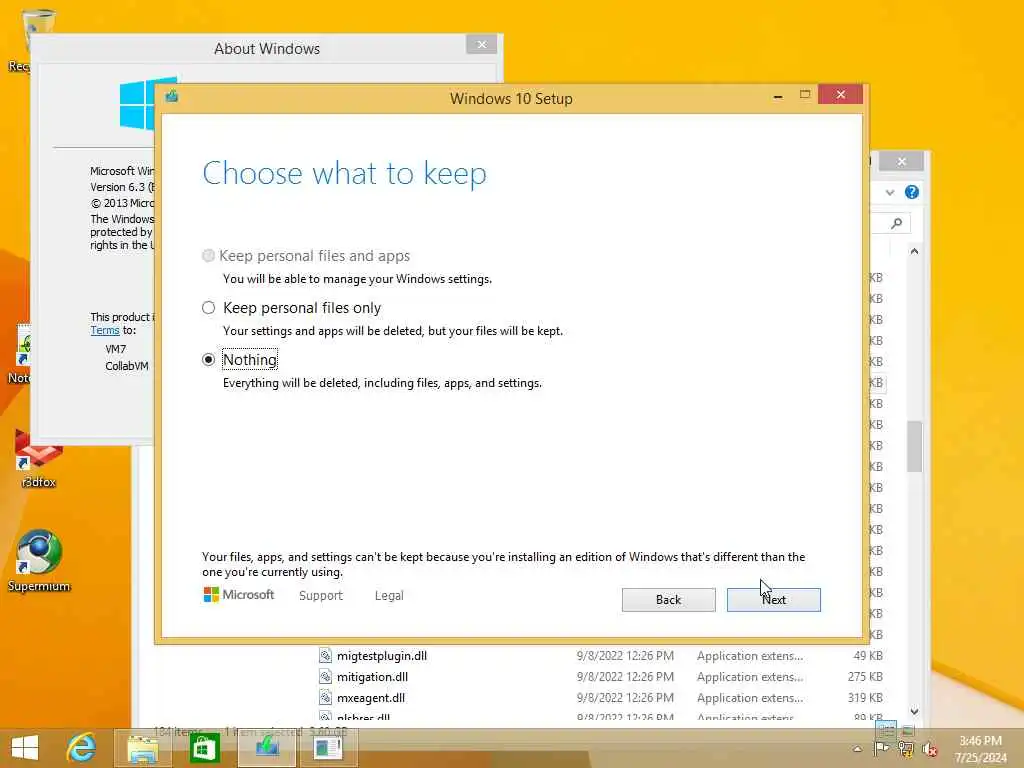Close the File Explorer window behind setup
Image resolution: width=1024 pixels, height=768 pixels.
click(x=901, y=161)
